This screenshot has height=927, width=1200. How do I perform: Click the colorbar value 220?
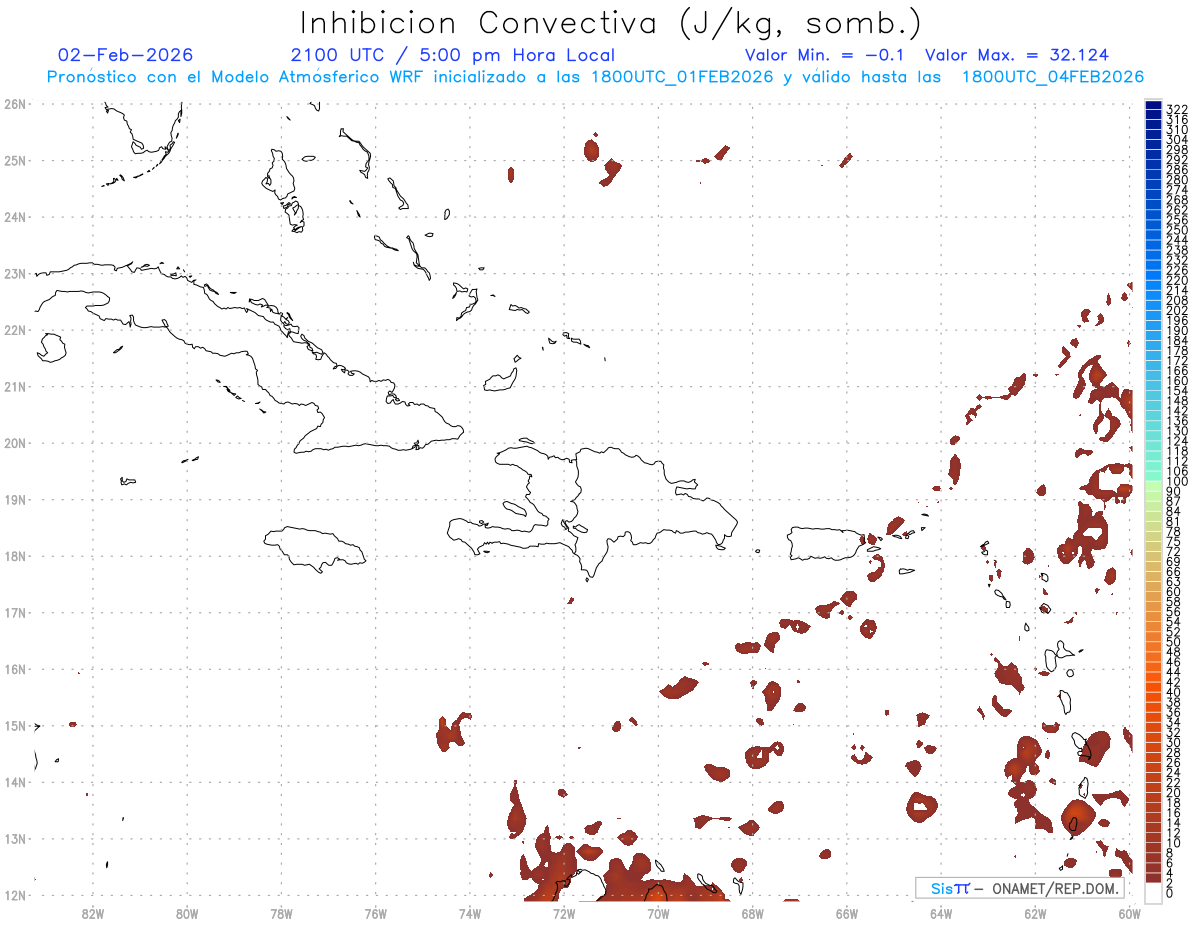tap(1177, 280)
